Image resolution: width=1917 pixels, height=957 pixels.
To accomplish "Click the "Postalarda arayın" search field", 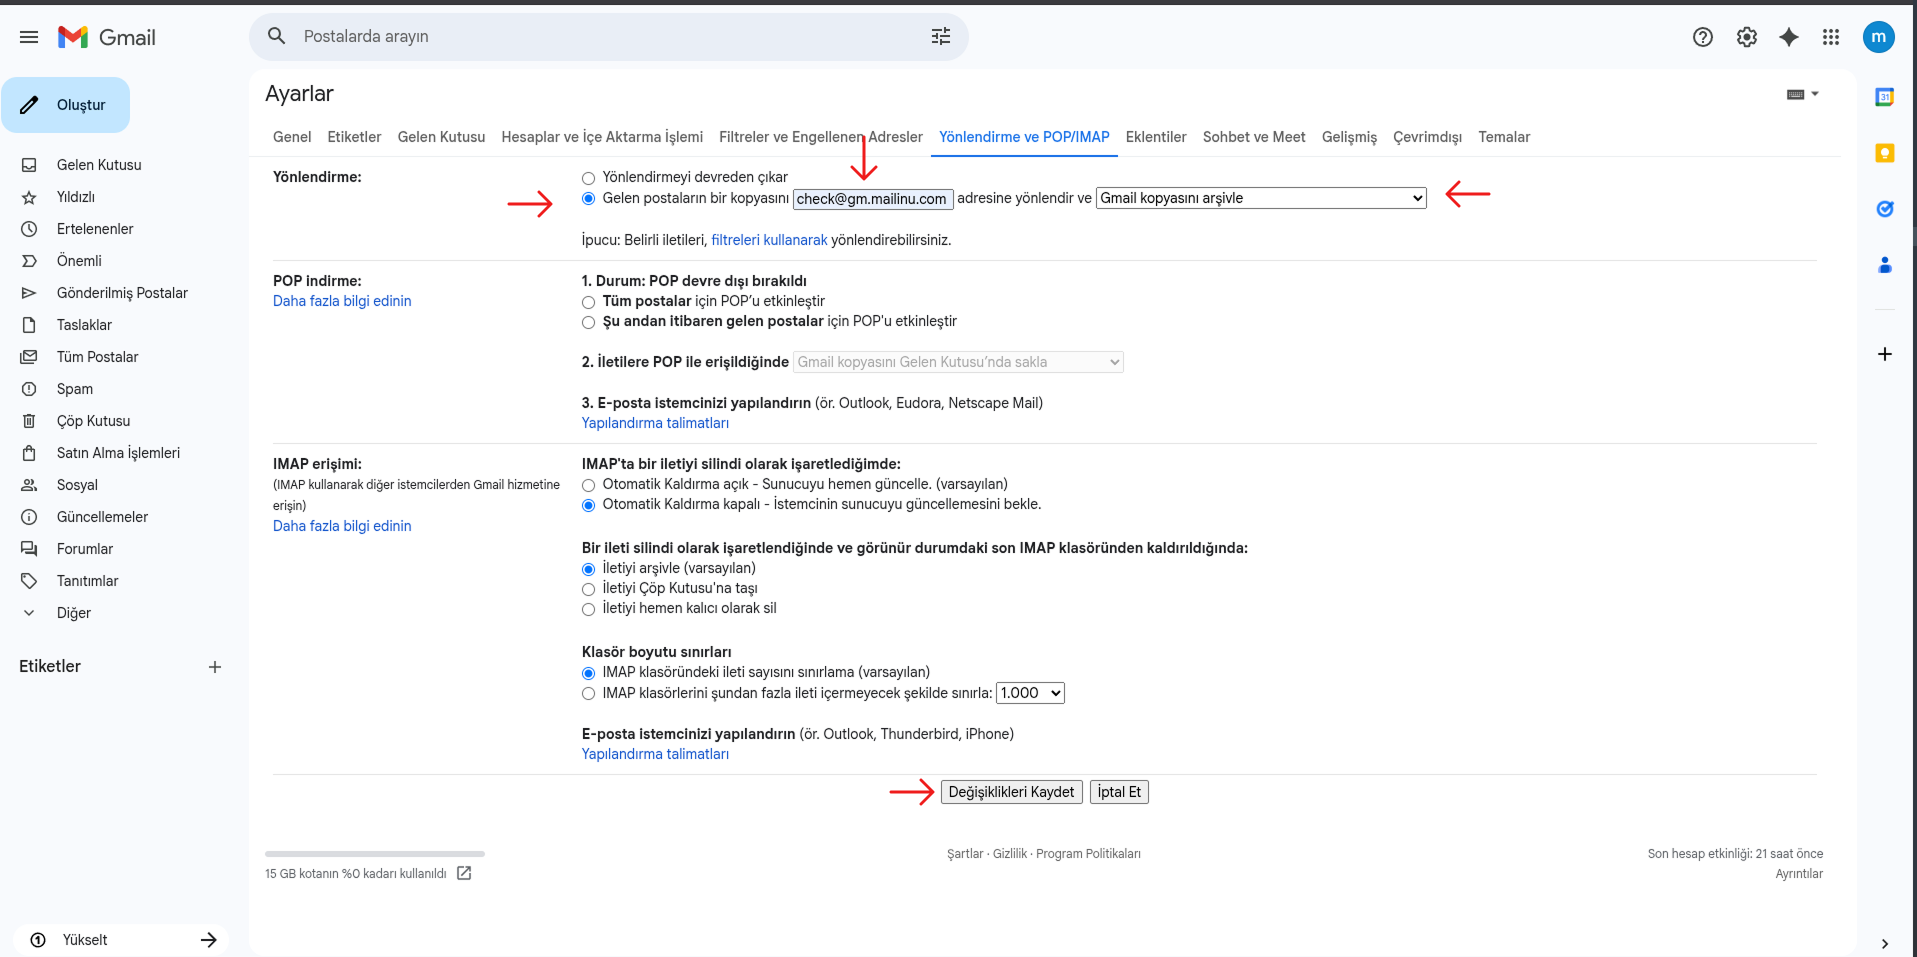I will 610,36.
